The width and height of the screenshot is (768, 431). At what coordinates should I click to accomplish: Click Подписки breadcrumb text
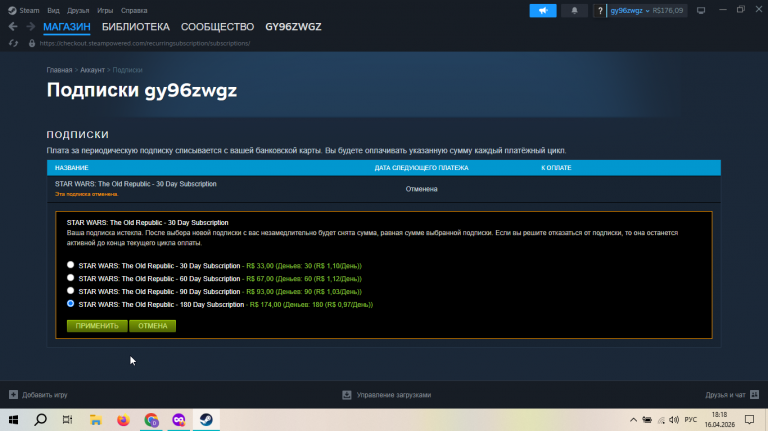127,70
